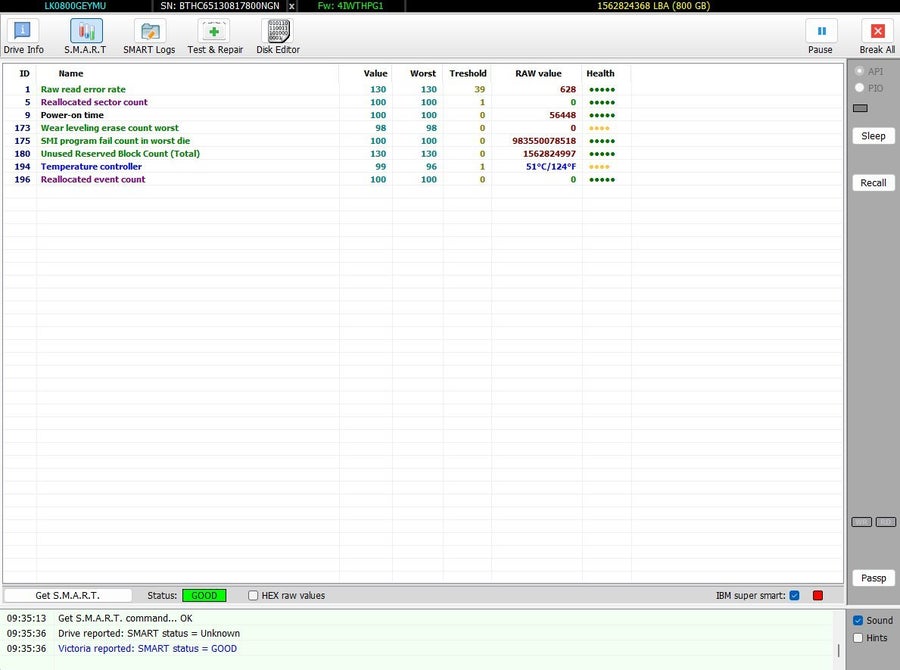Screen dimensions: 900x670
Task: Launch the Disk Editor
Action: pyautogui.click(x=278, y=36)
